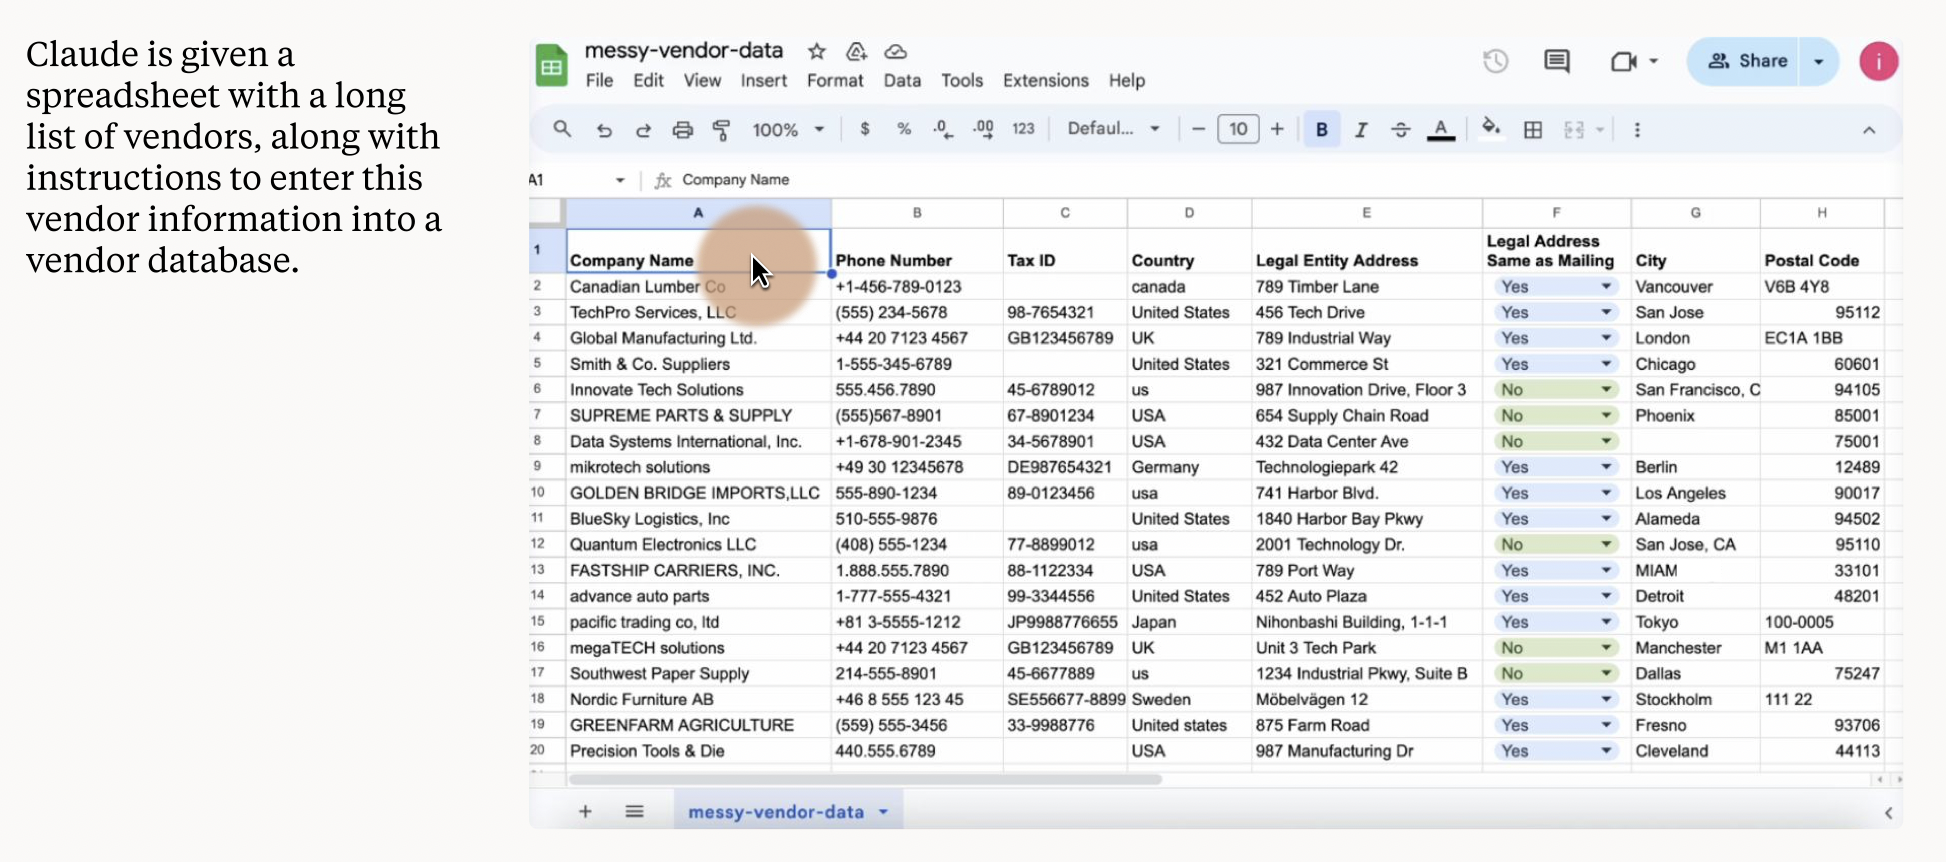Open the comments icon
Screen dimensions: 1946x862
pos(1556,61)
